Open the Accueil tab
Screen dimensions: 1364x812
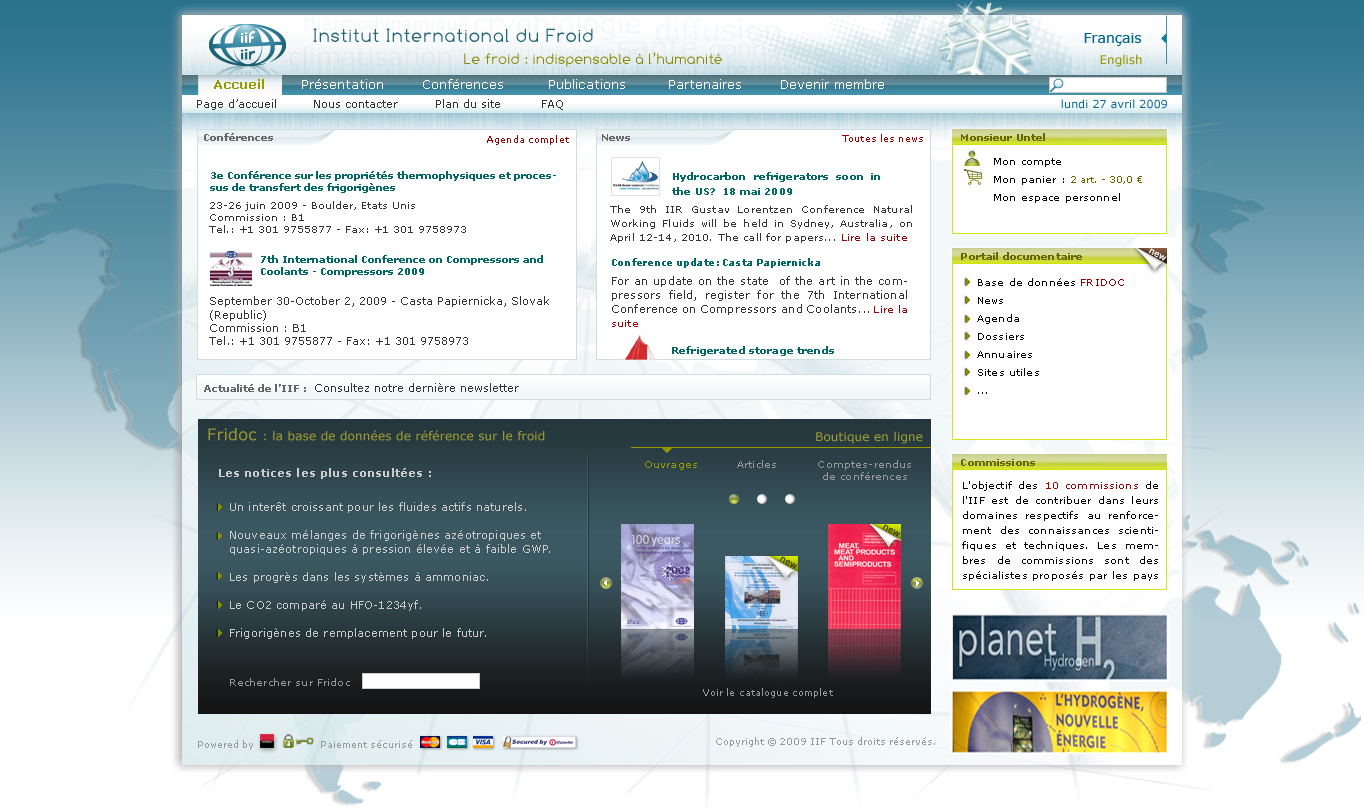point(239,85)
